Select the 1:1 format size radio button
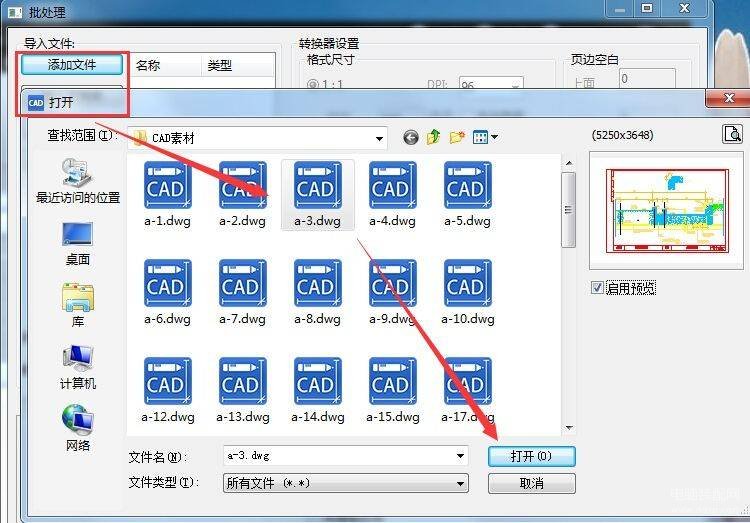The height and width of the screenshot is (523, 750). (313, 84)
